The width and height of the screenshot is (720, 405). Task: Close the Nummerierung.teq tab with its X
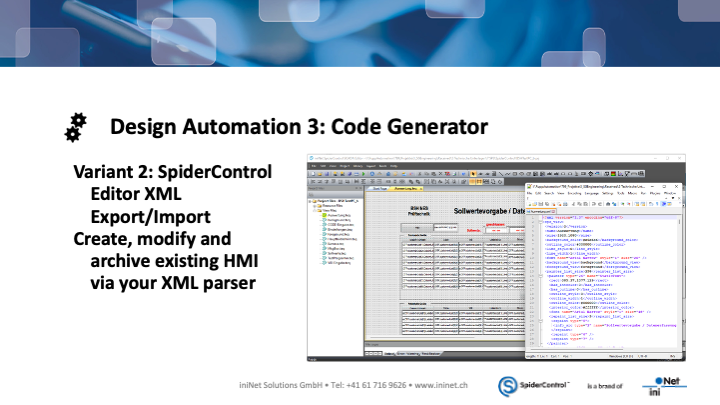pos(421,189)
